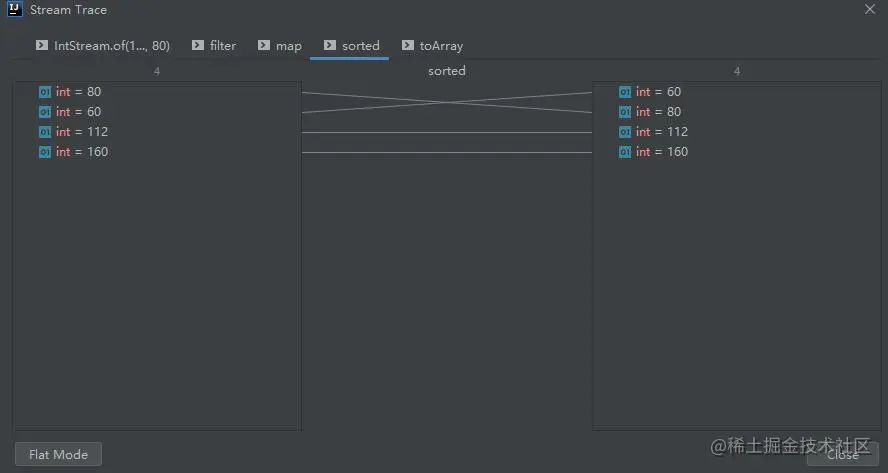
Task: Click the arrow icon before map tab
Action: click(264, 45)
